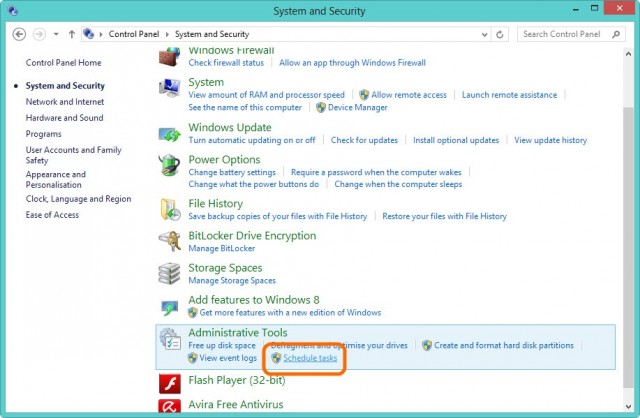The height and width of the screenshot is (418, 640).
Task: Click Manage BitLocker link
Action: pyautogui.click(x=222, y=249)
